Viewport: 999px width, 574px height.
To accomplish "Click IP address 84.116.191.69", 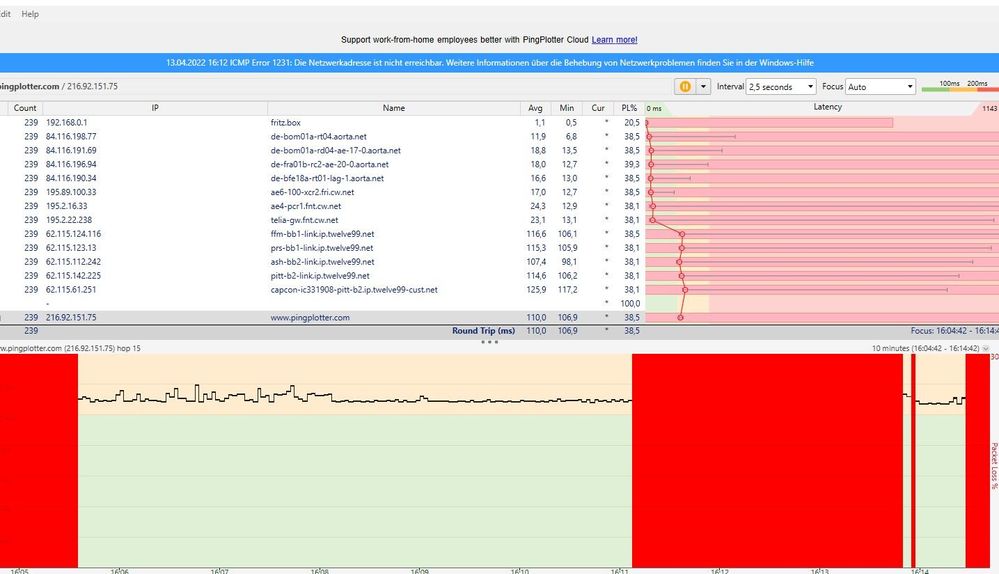I will [x=71, y=150].
